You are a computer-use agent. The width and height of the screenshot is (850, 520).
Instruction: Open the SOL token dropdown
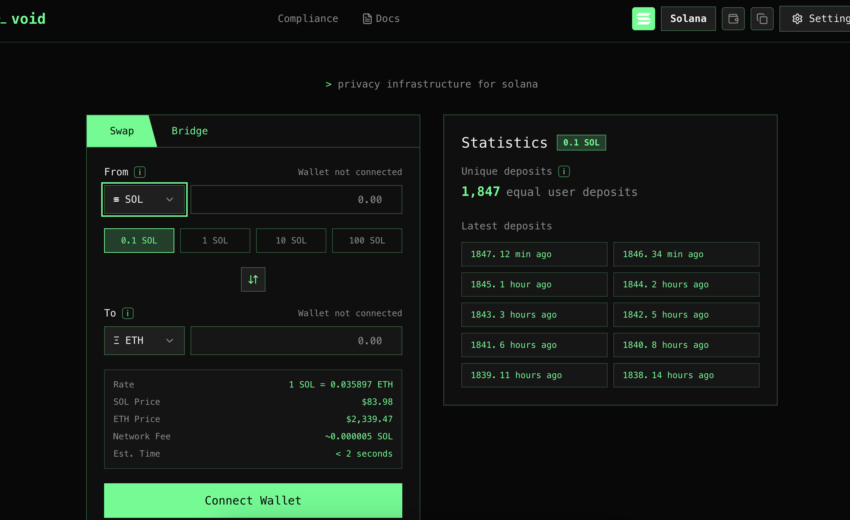click(144, 200)
